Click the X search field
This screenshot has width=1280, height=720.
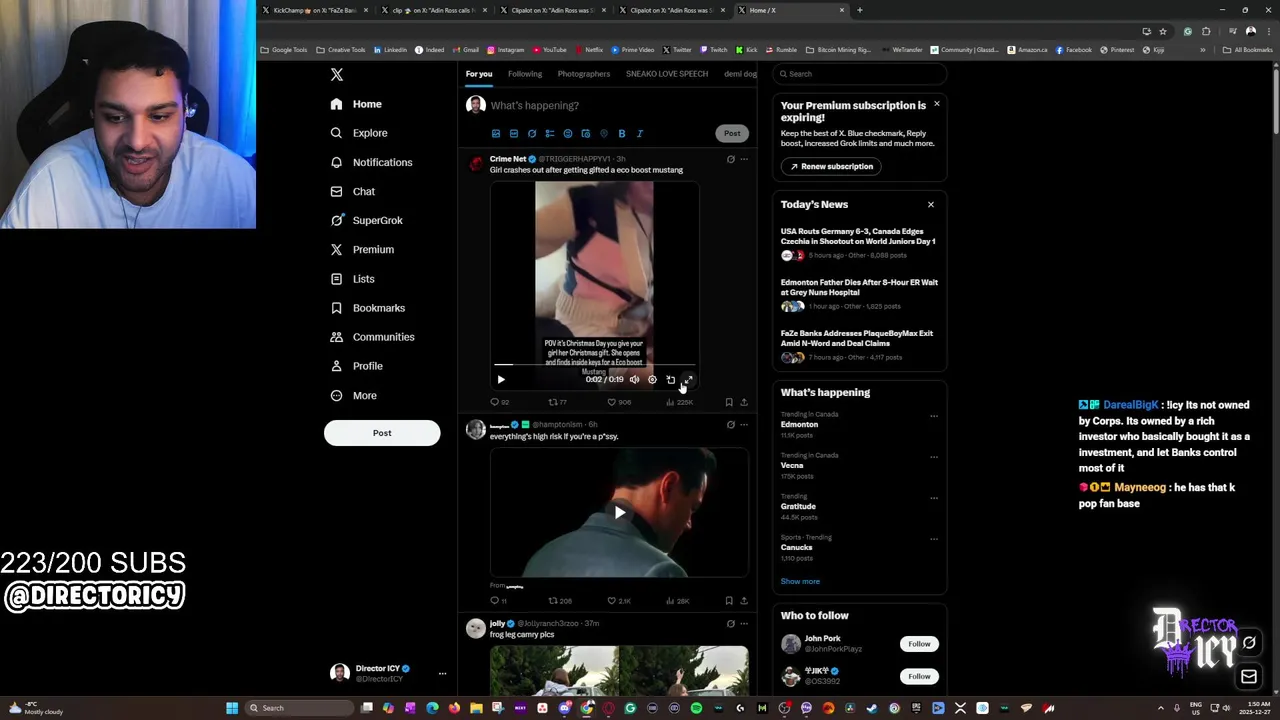coord(860,74)
